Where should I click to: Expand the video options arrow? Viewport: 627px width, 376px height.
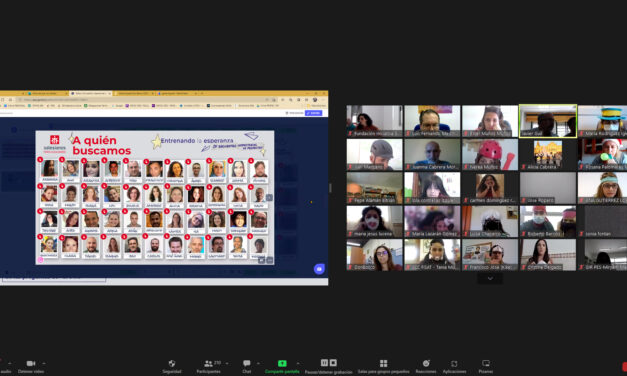[x=44, y=363]
